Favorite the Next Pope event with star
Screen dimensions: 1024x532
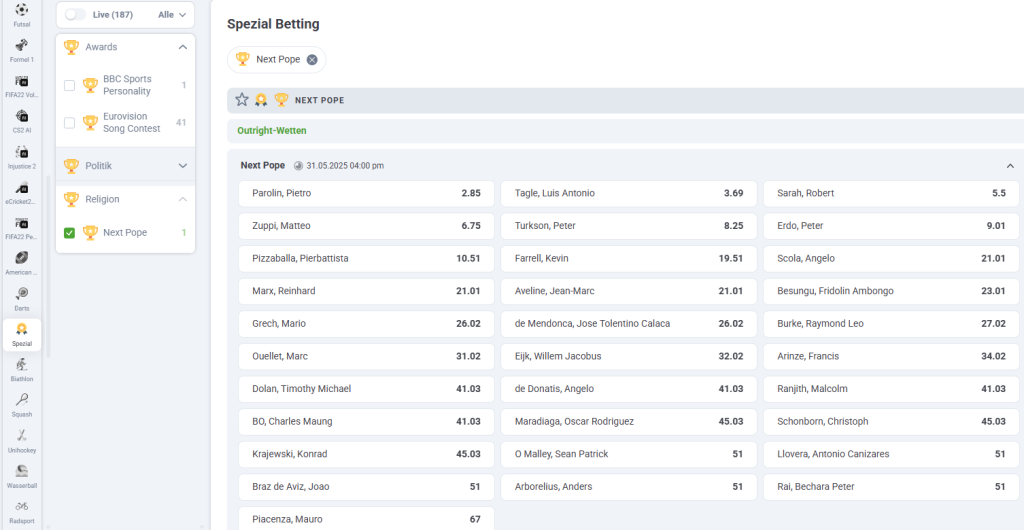pyautogui.click(x=242, y=100)
